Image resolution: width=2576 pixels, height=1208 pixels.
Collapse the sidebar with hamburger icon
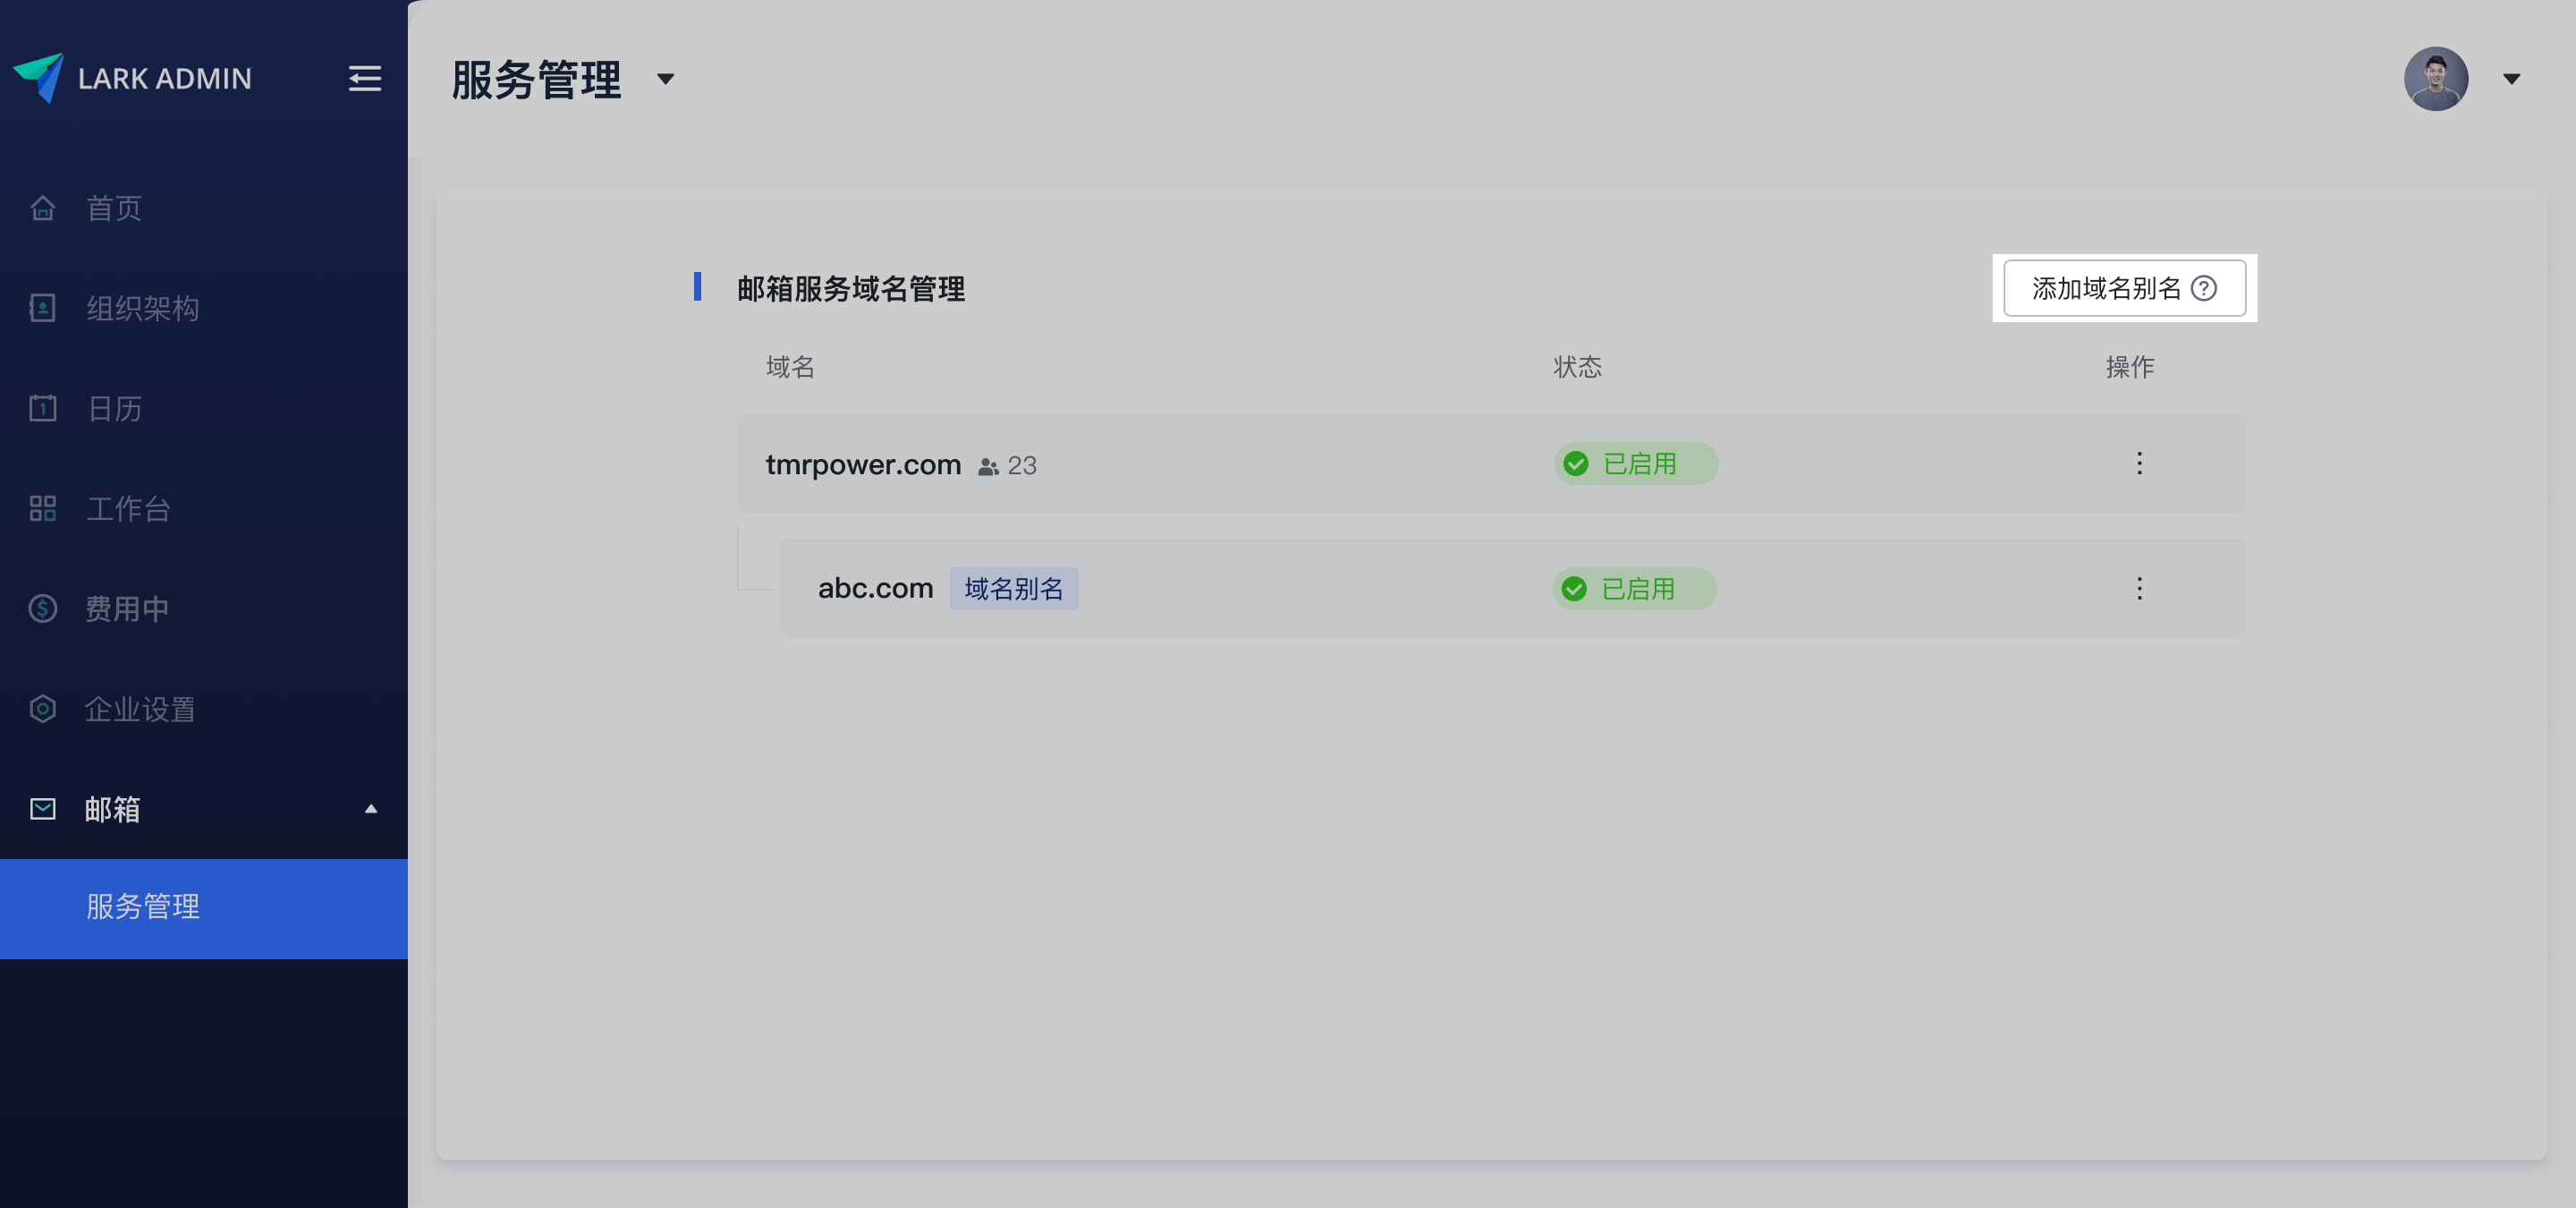pos(364,78)
